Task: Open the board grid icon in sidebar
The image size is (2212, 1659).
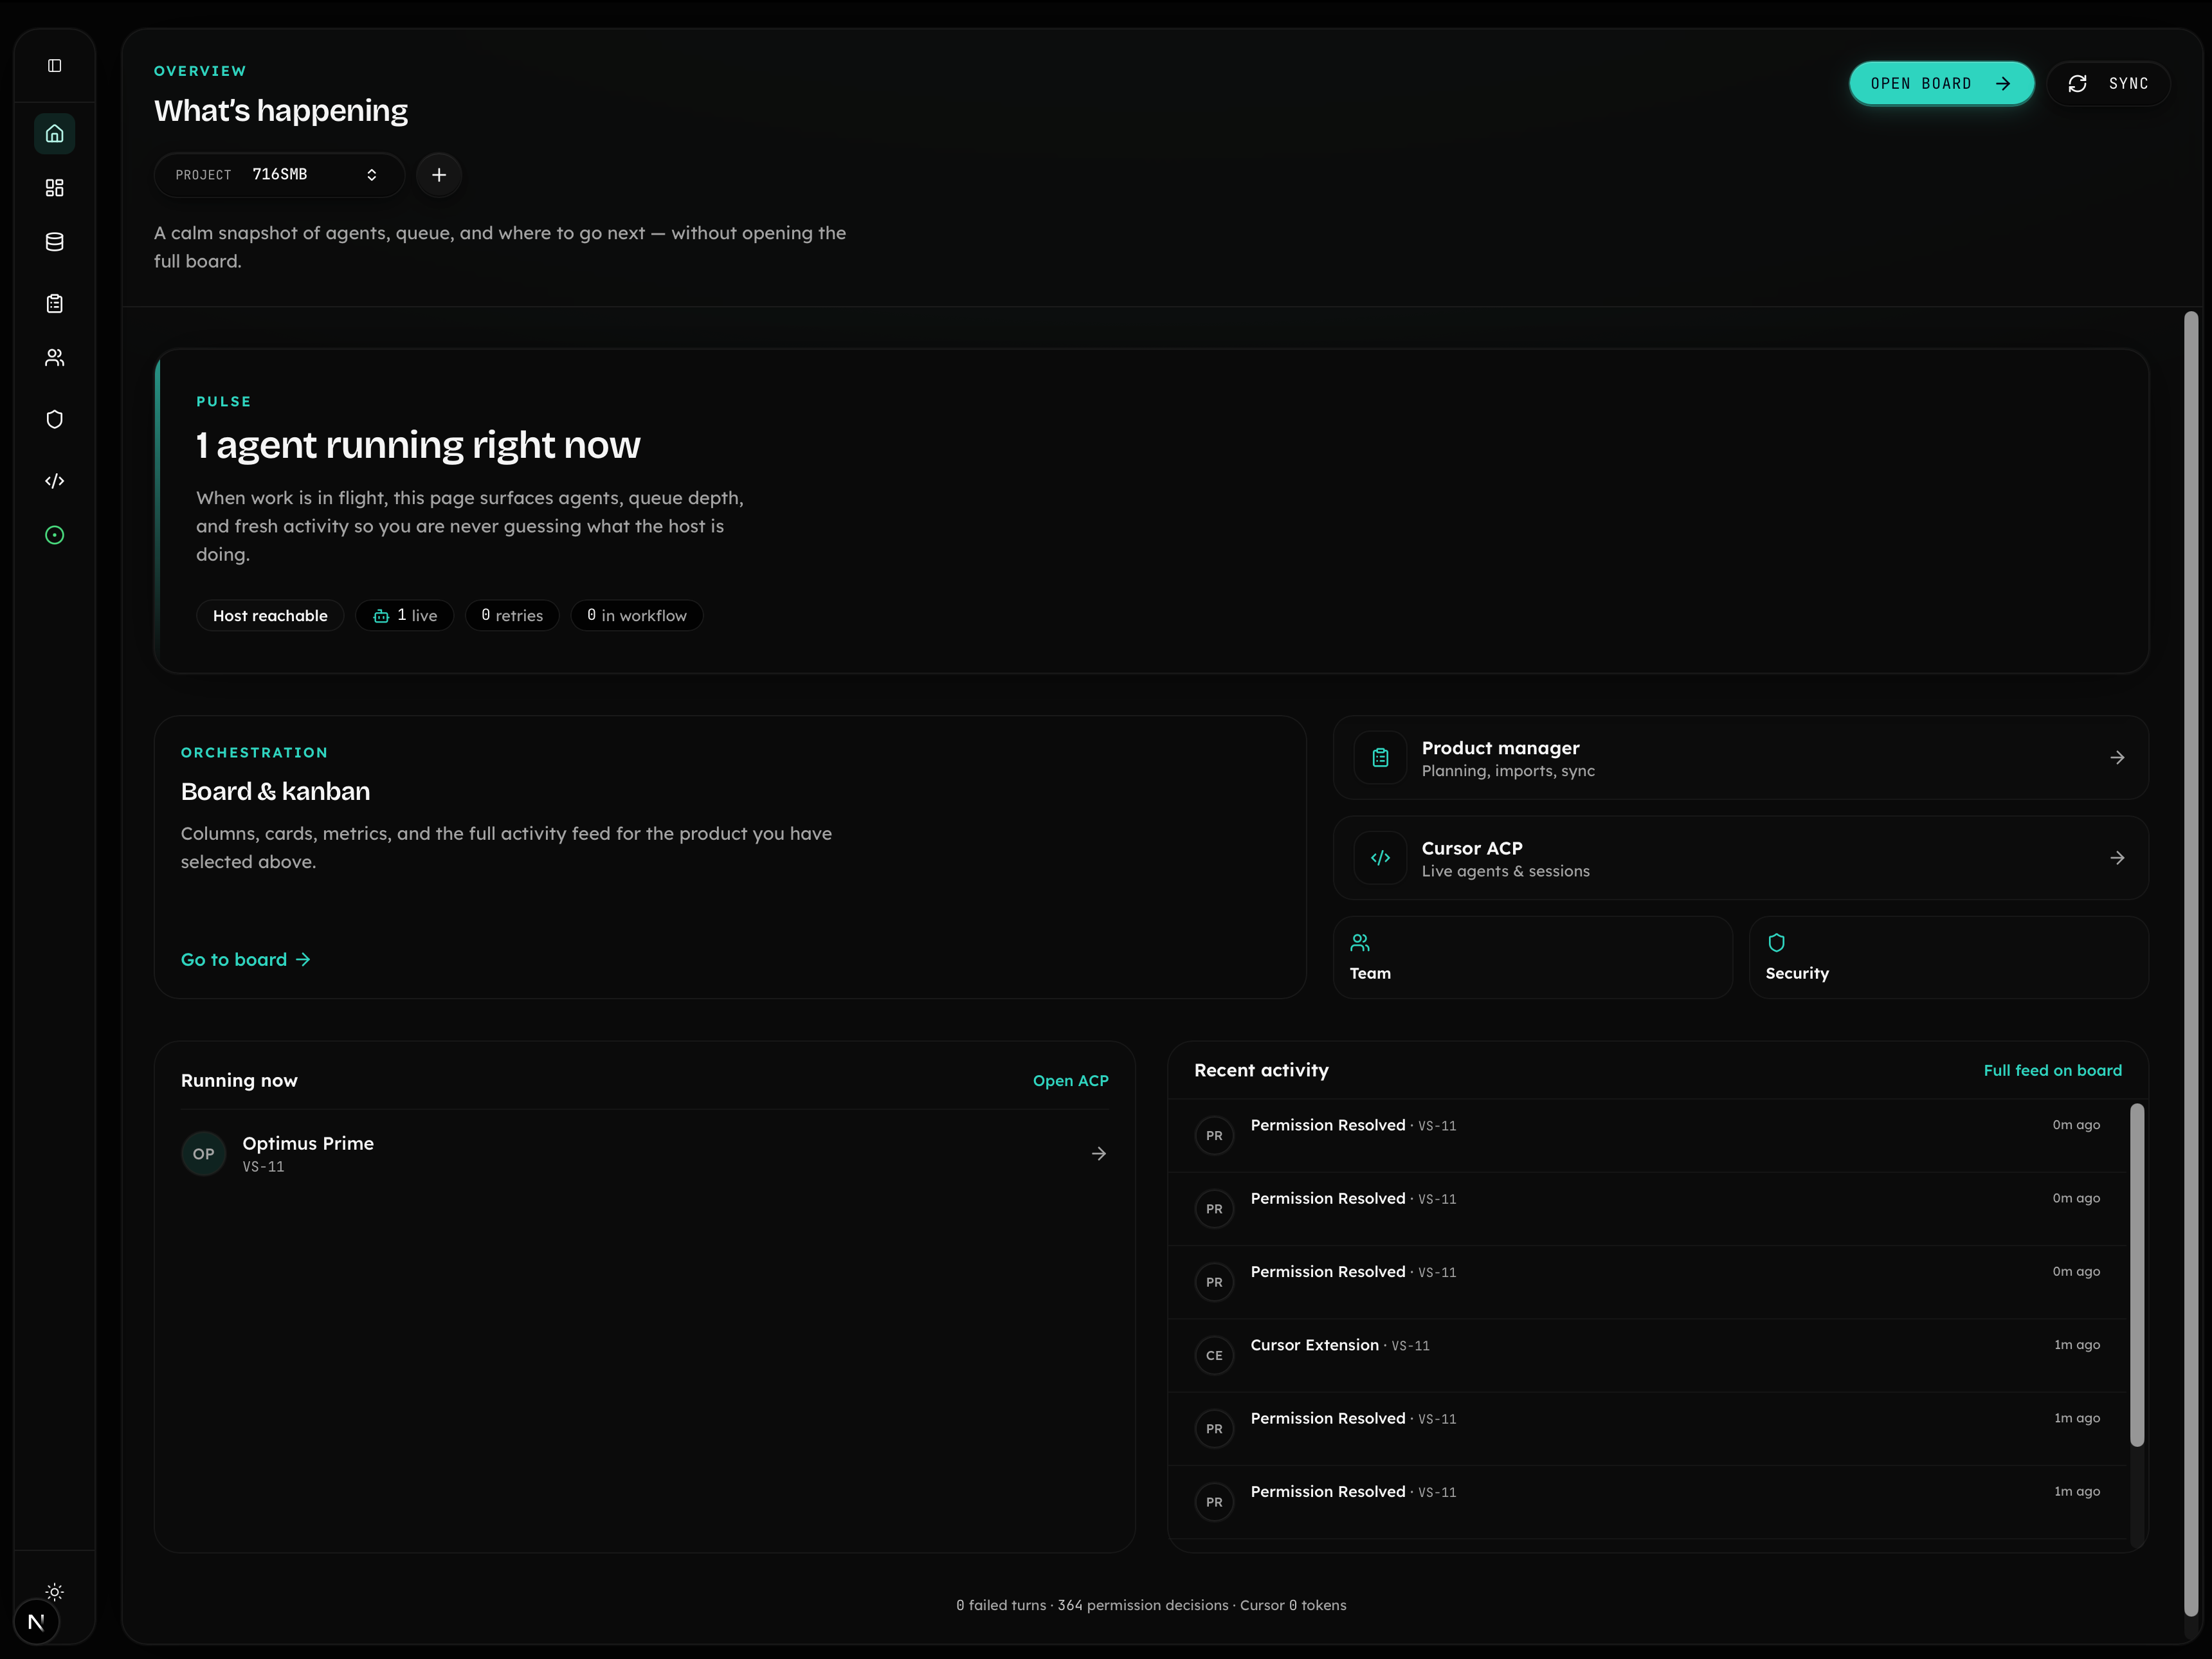Action: [x=55, y=188]
